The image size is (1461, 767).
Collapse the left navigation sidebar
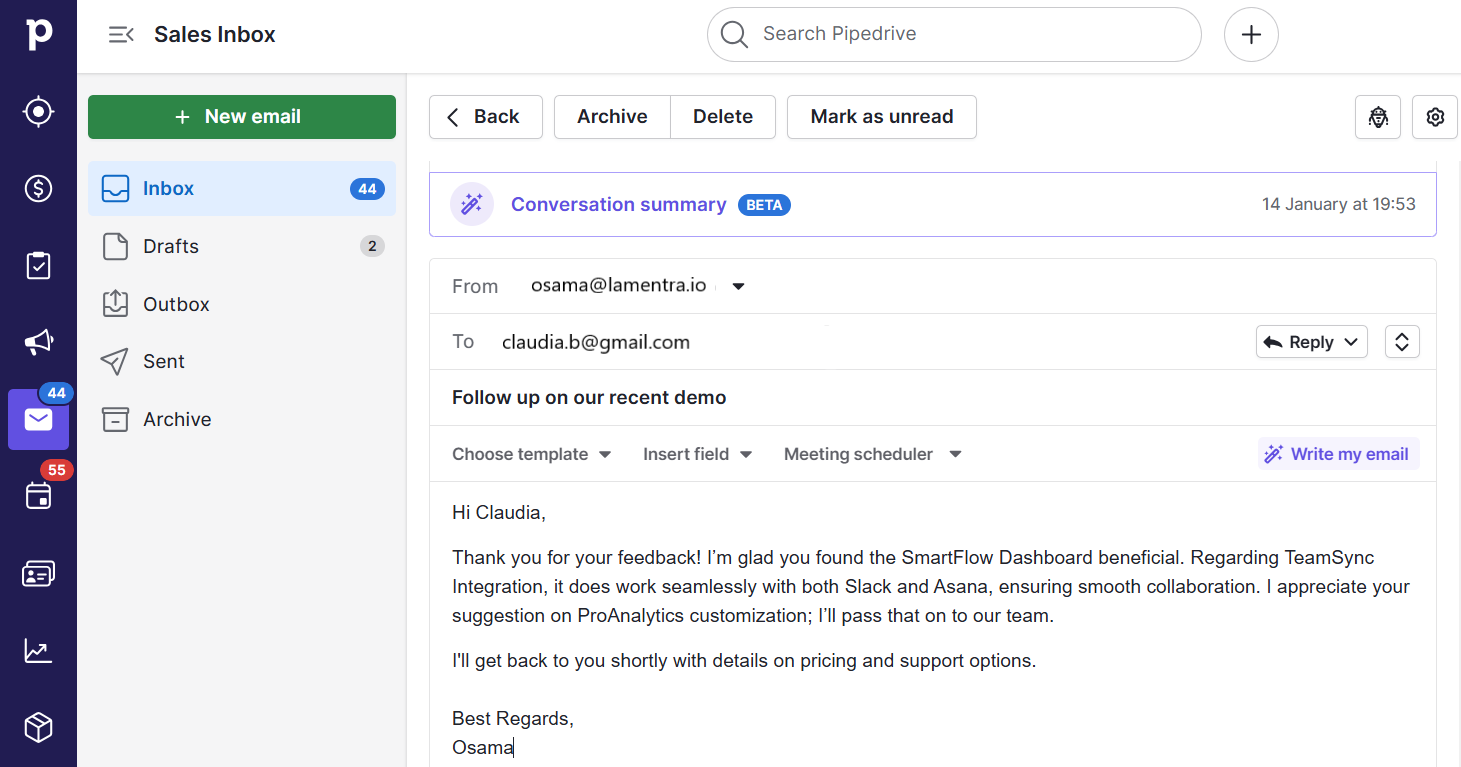(x=120, y=33)
